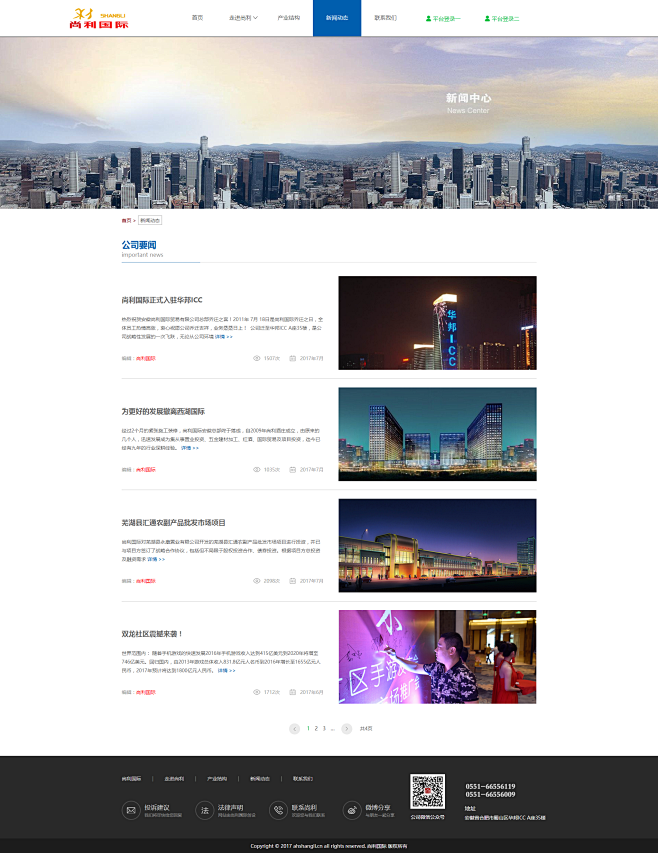Select page 2 in the pagination
This screenshot has width=658, height=853.
(x=316, y=728)
